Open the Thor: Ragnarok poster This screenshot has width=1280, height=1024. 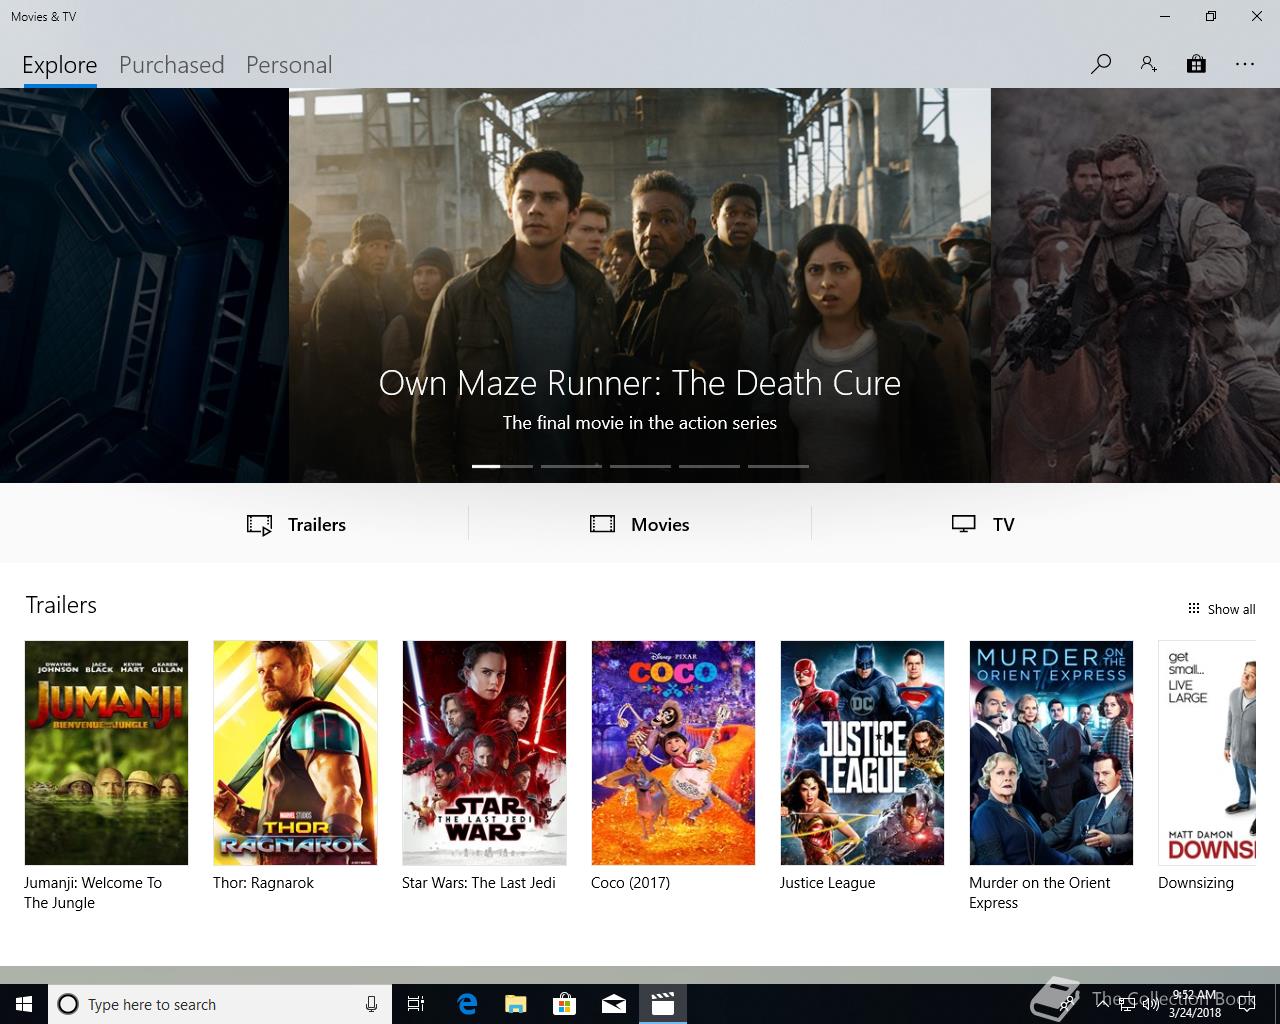pos(295,753)
